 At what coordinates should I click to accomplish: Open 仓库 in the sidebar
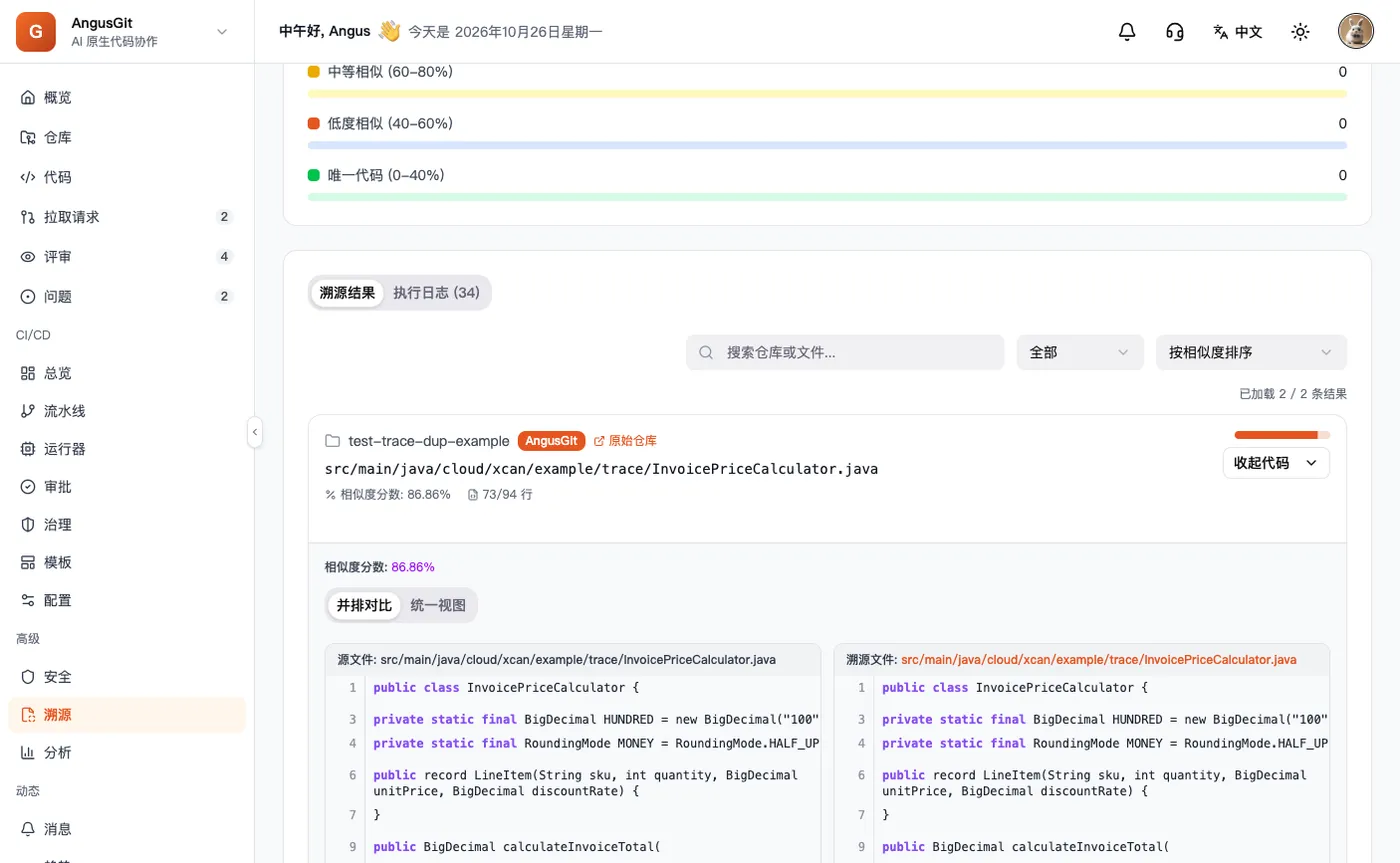point(127,137)
